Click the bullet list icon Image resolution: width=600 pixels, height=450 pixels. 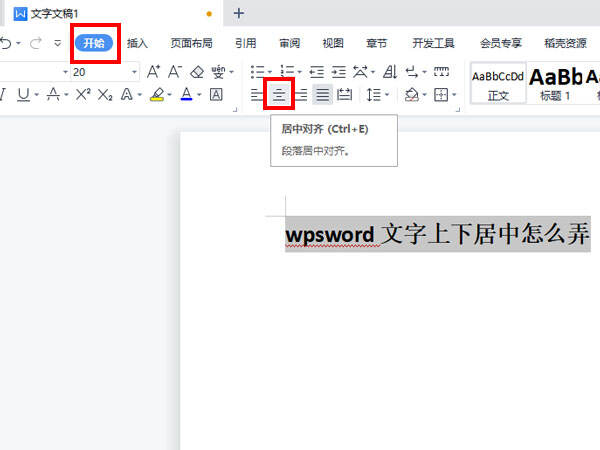[x=258, y=72]
